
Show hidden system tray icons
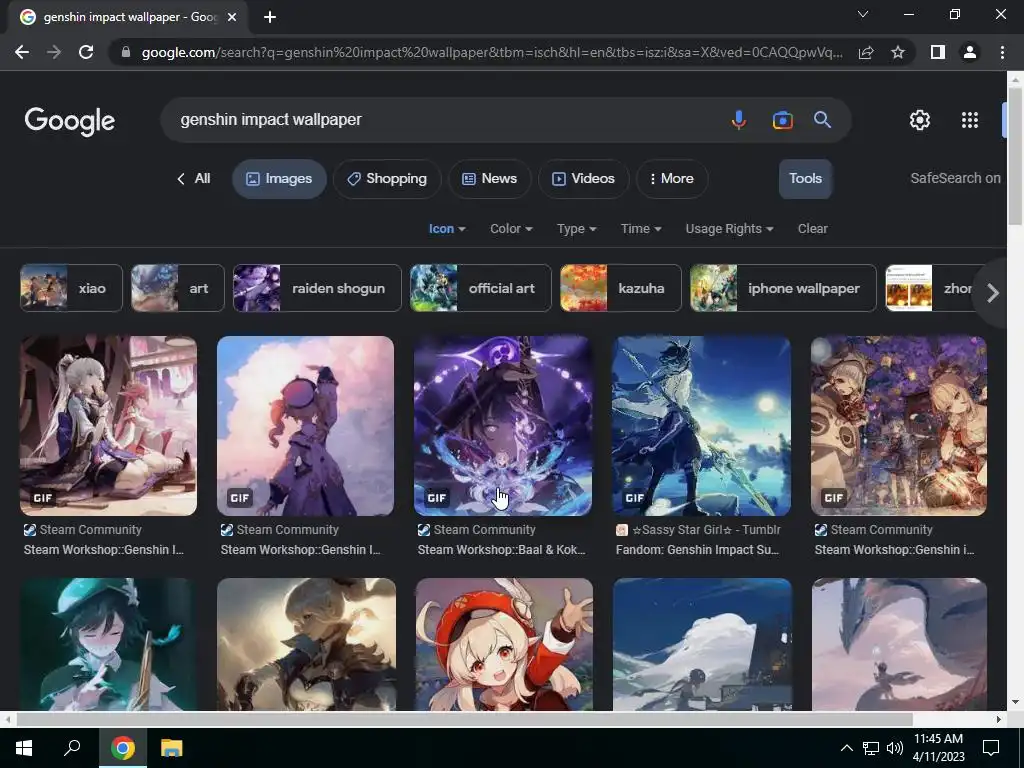click(x=846, y=748)
